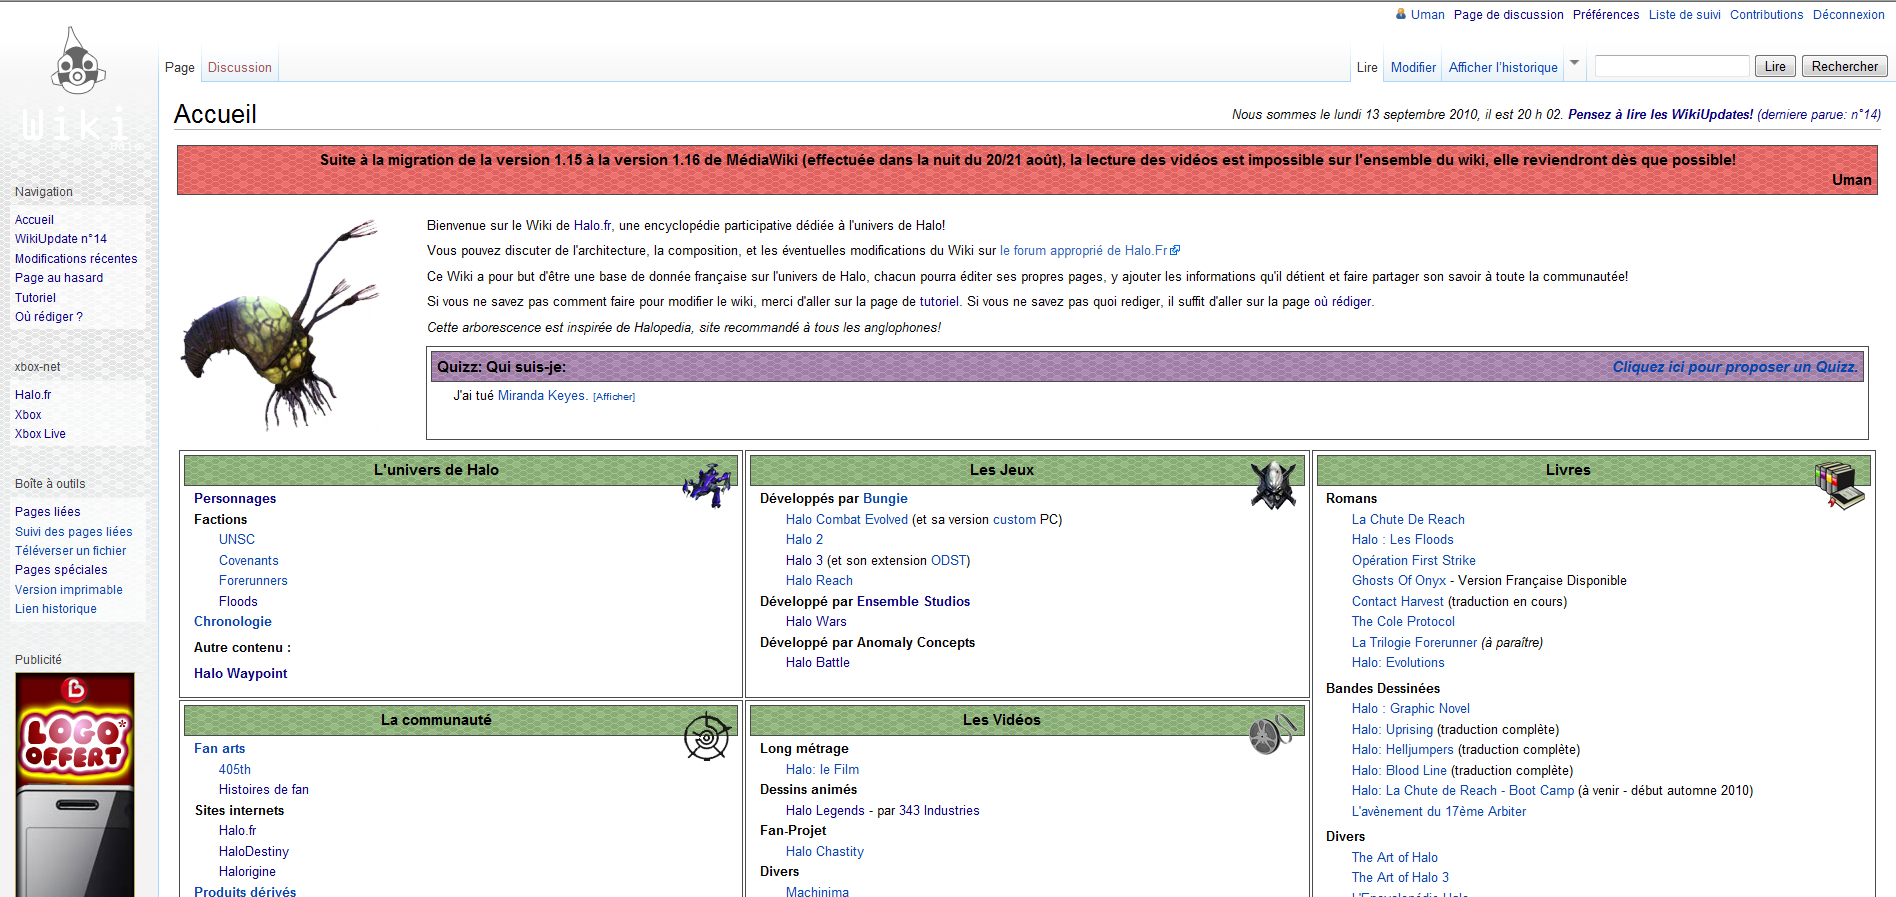Click the Lire search button
The height and width of the screenshot is (897, 1896).
(1775, 66)
